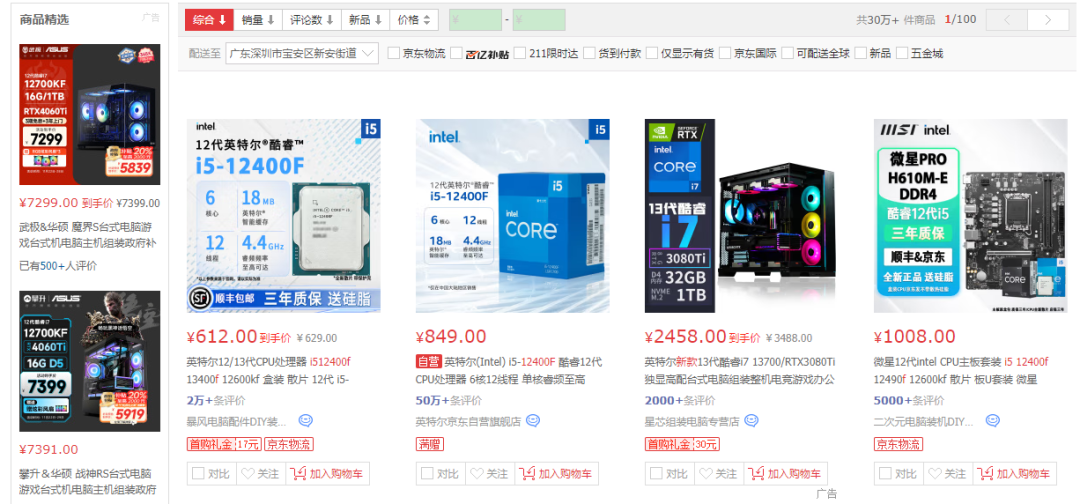The height and width of the screenshot is (504, 1080).
Task: Open title 英特尔(Intel) i5-12400F 酷睿12代
Action: tap(510, 370)
